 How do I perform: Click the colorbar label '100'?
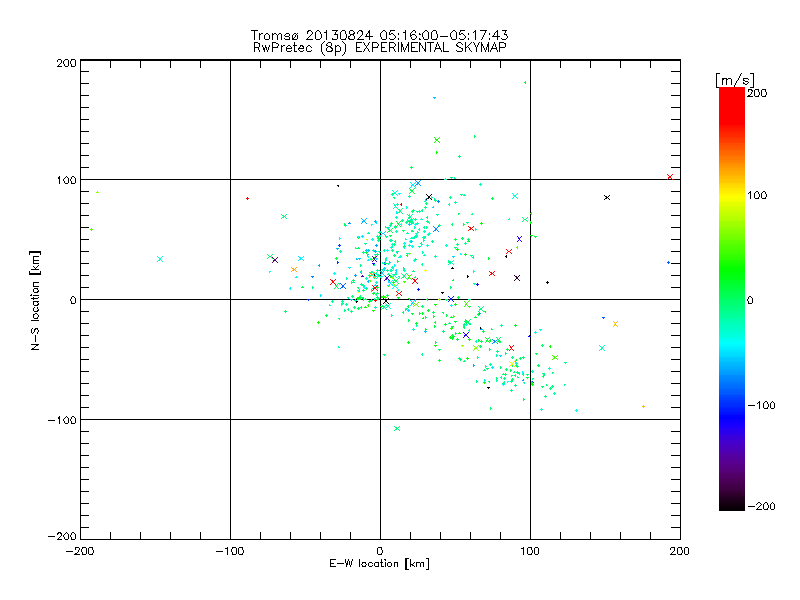(757, 195)
